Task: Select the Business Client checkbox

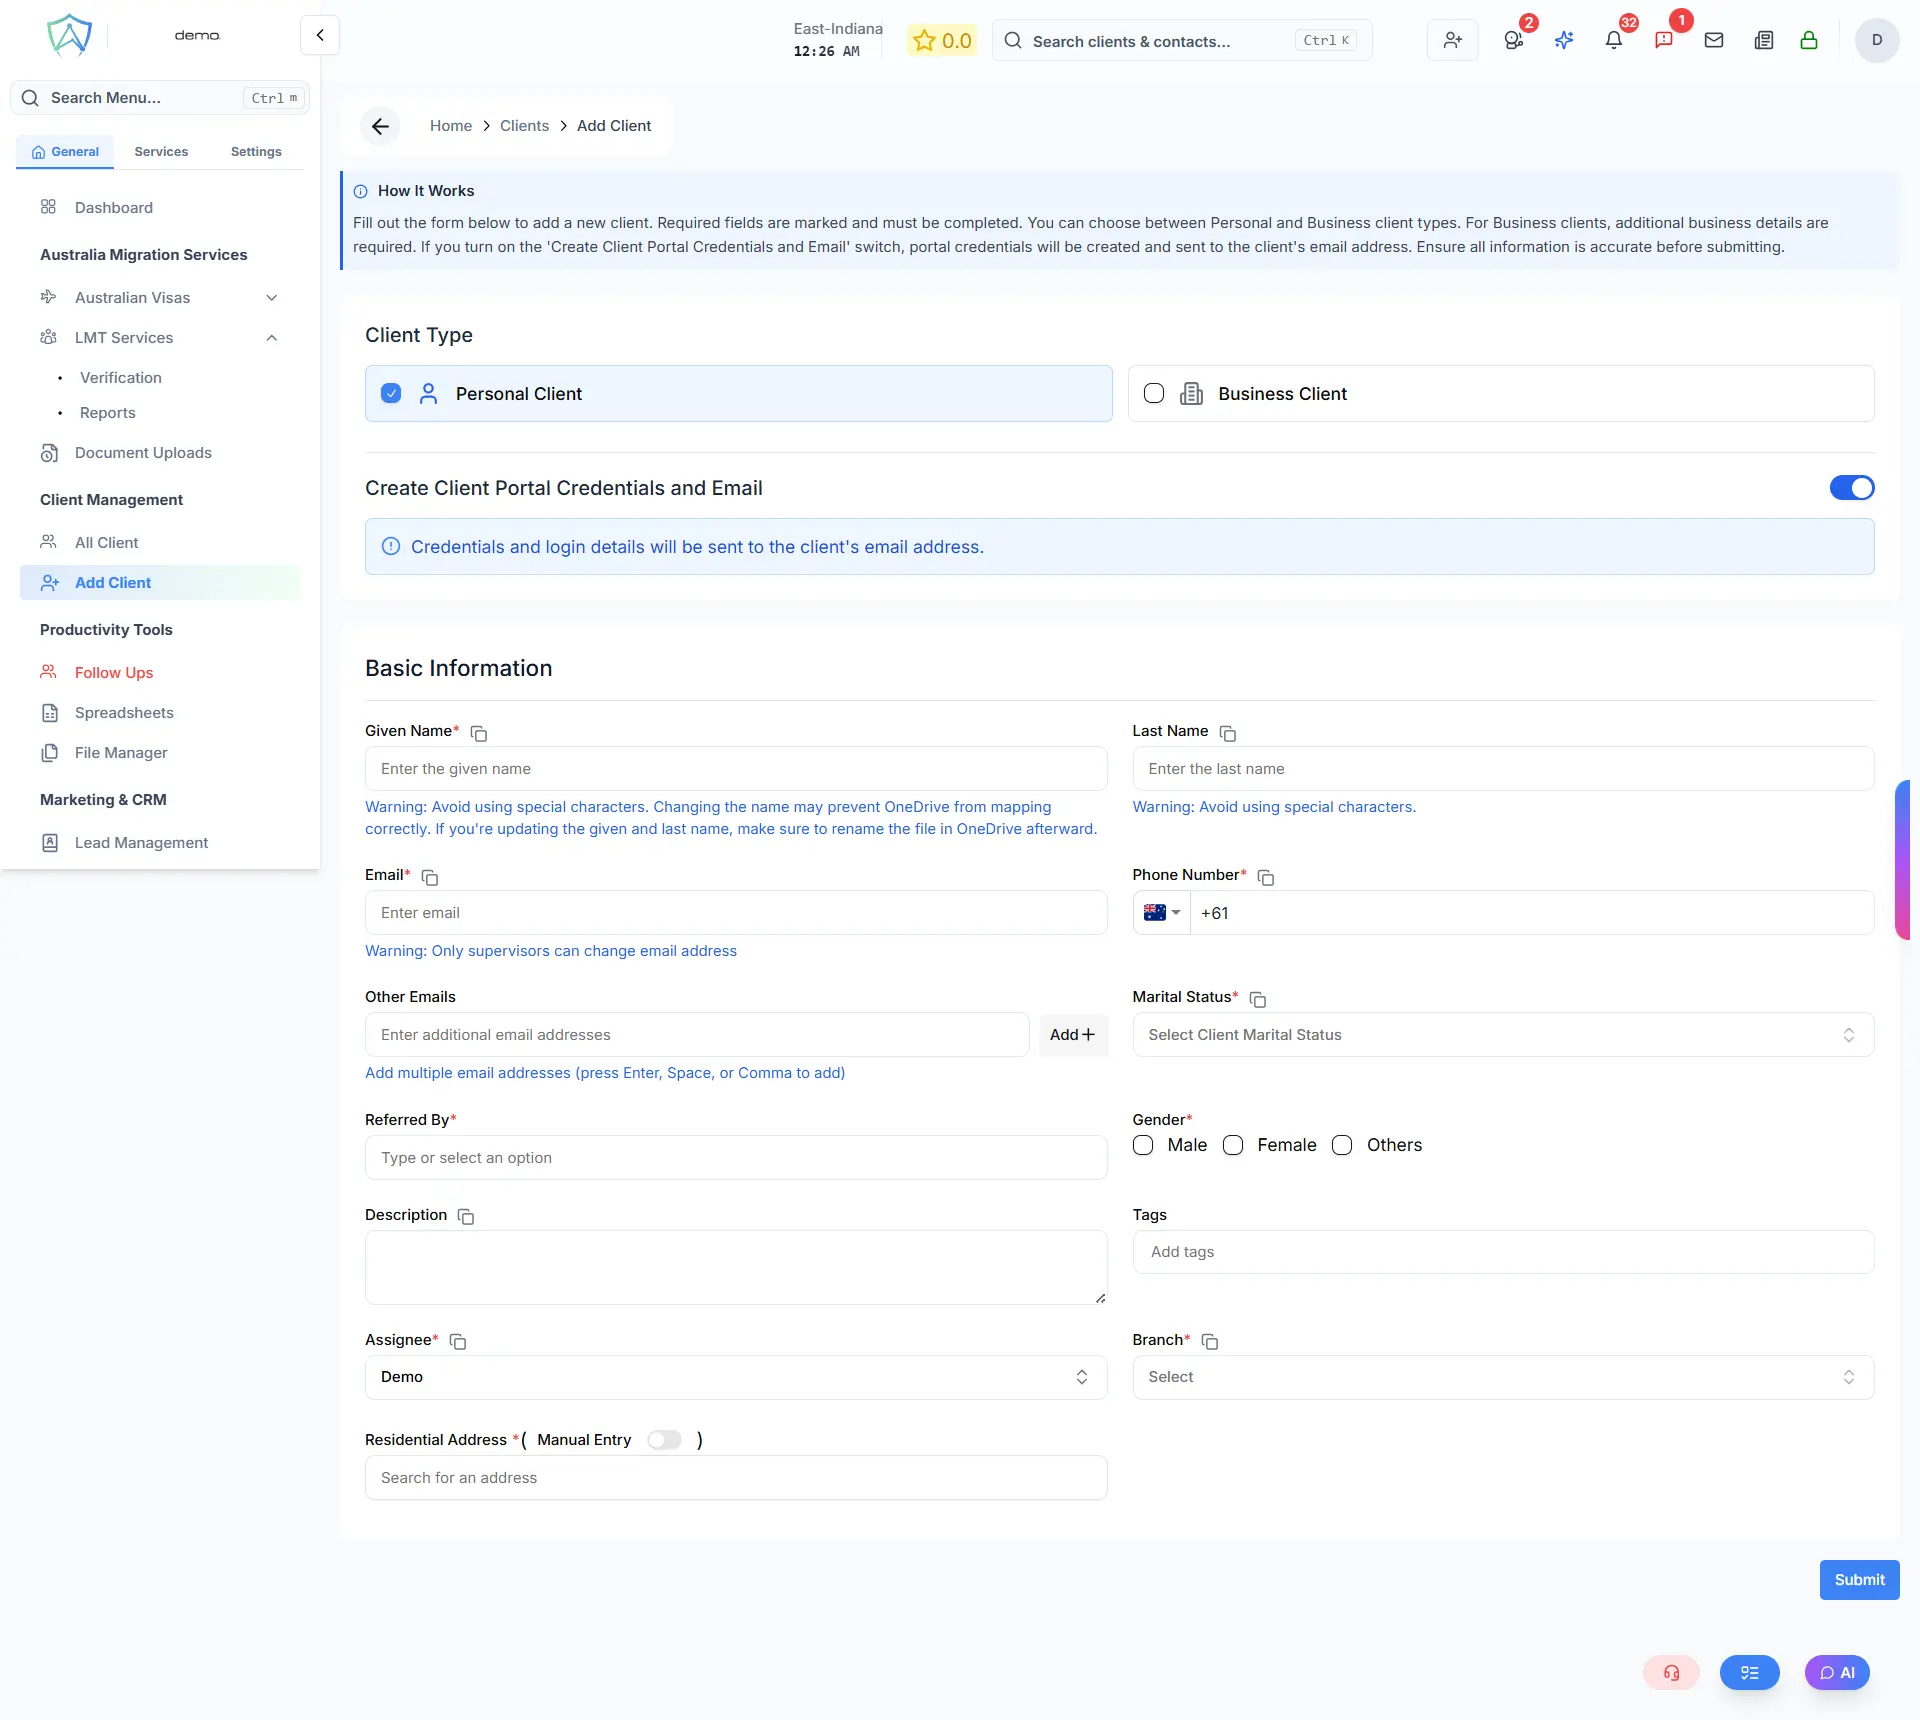Action: click(1154, 393)
